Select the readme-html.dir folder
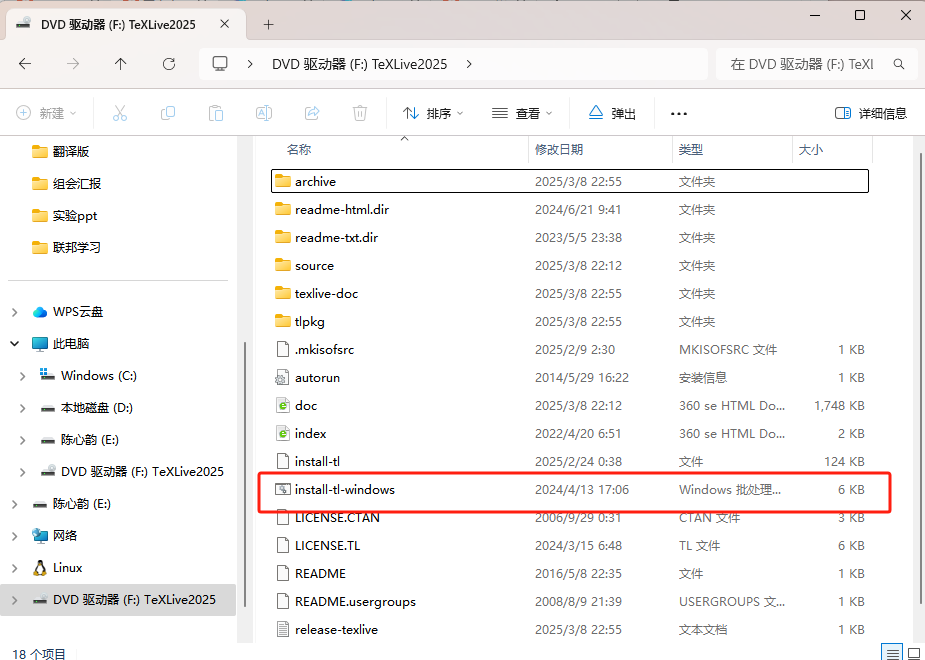 pyautogui.click(x=570, y=209)
